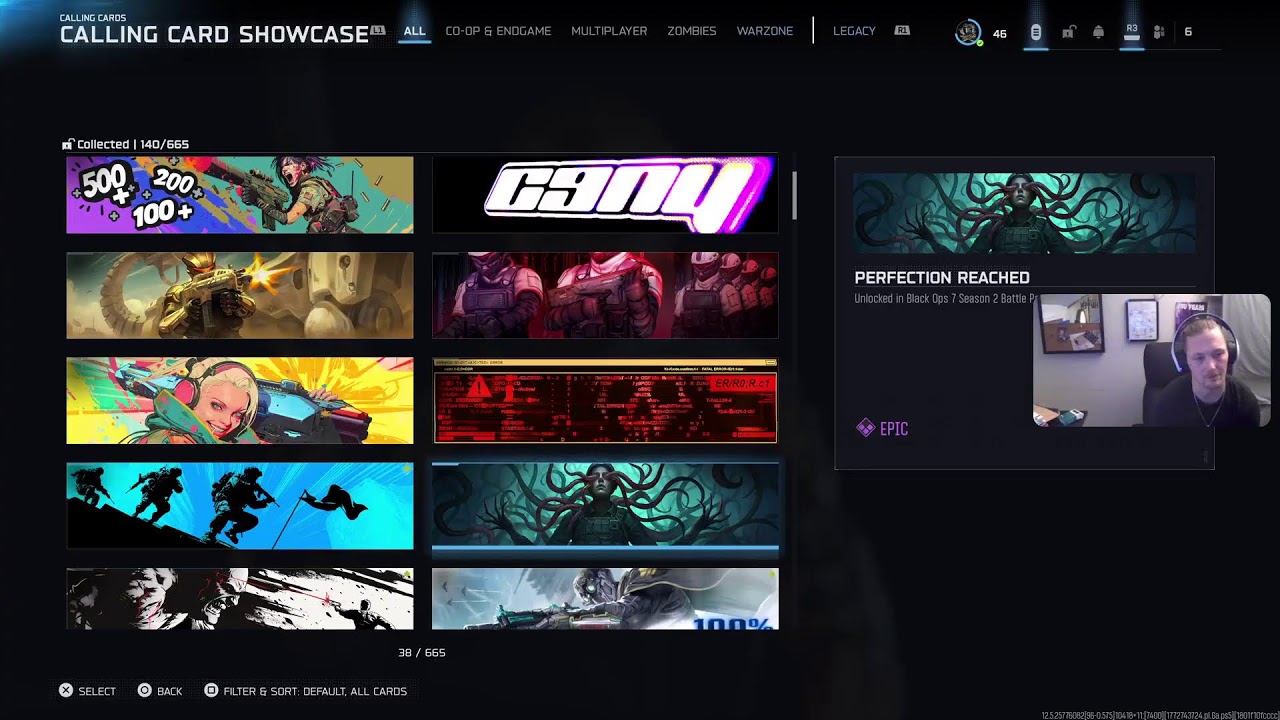Open the stacked menu icon in header
The image size is (1280, 720).
[1036, 32]
